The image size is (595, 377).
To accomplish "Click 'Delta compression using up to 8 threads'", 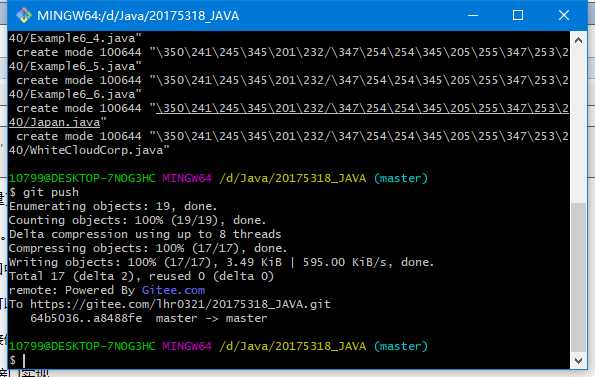I will (145, 234).
